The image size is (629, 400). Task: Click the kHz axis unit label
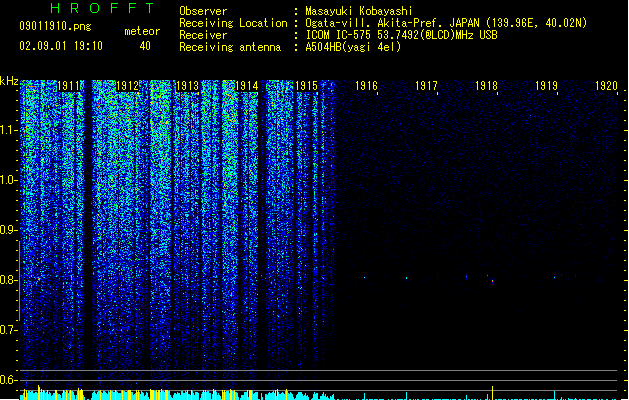coord(9,81)
